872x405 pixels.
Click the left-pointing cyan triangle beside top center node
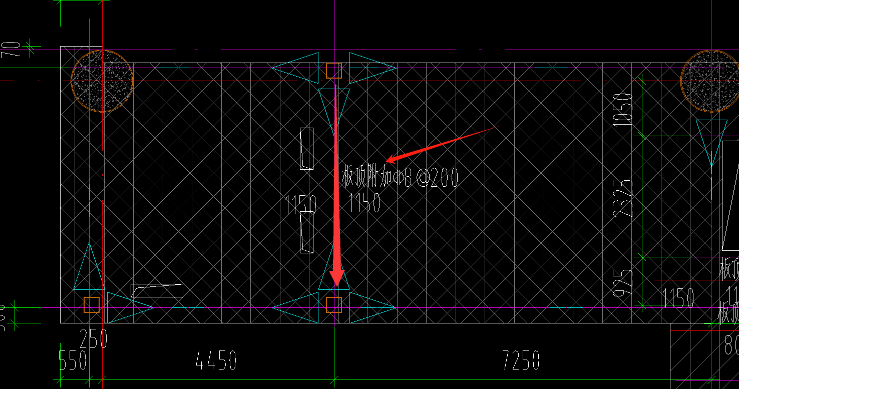(x=296, y=68)
